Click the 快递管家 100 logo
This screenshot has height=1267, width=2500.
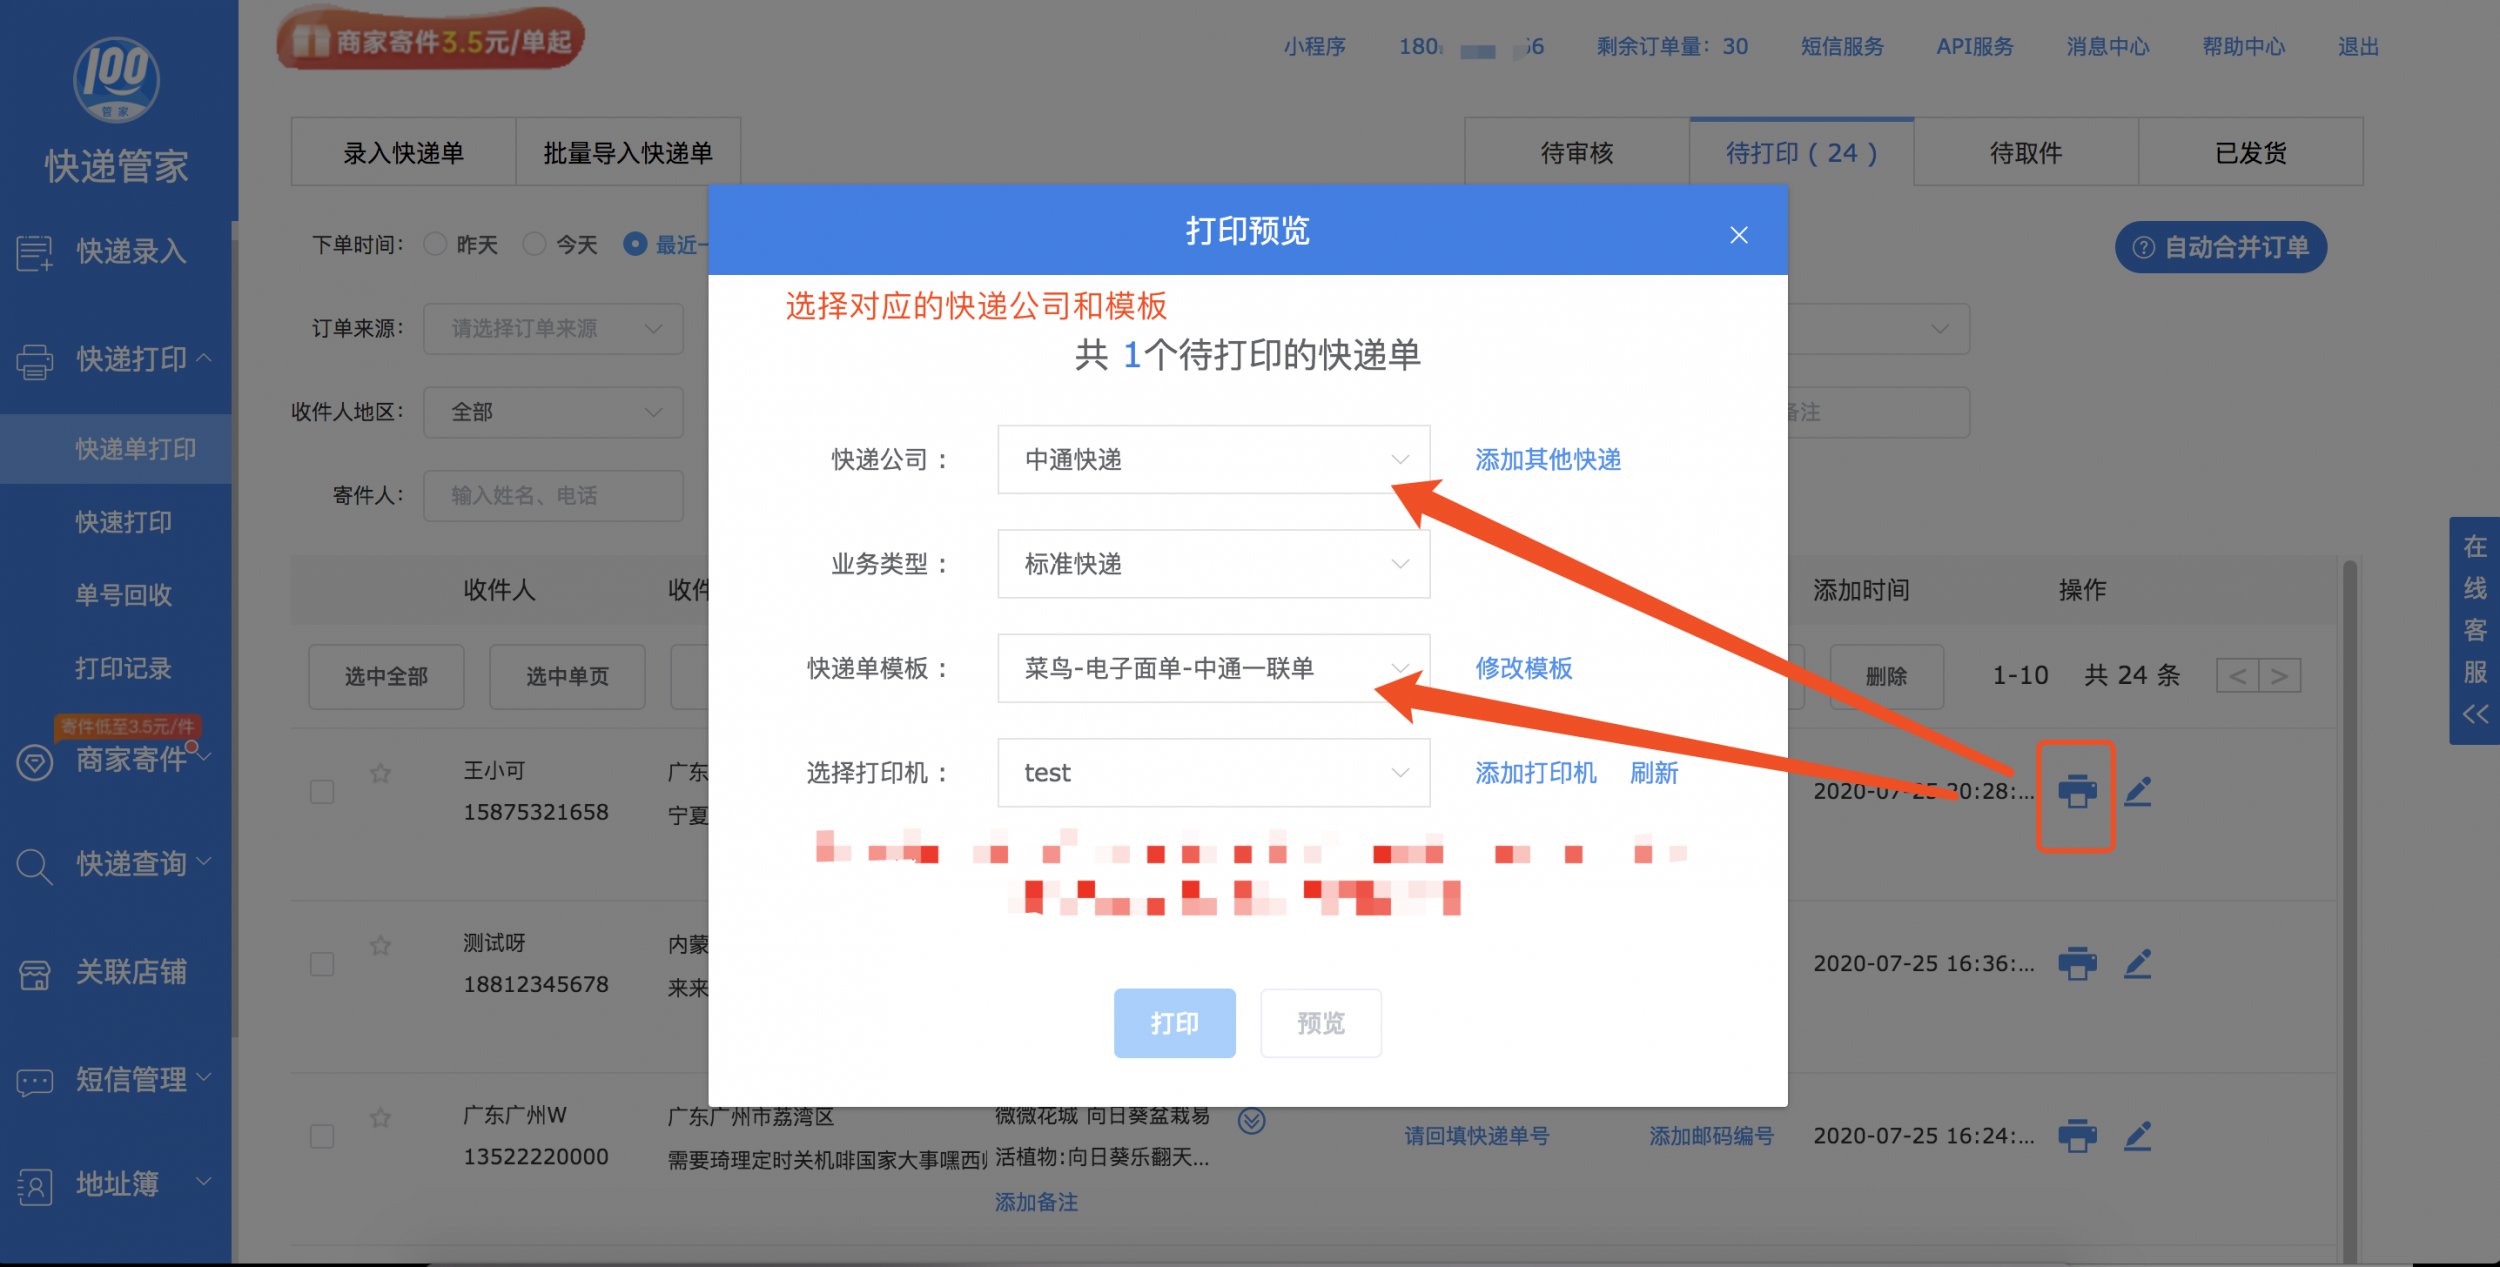(116, 80)
